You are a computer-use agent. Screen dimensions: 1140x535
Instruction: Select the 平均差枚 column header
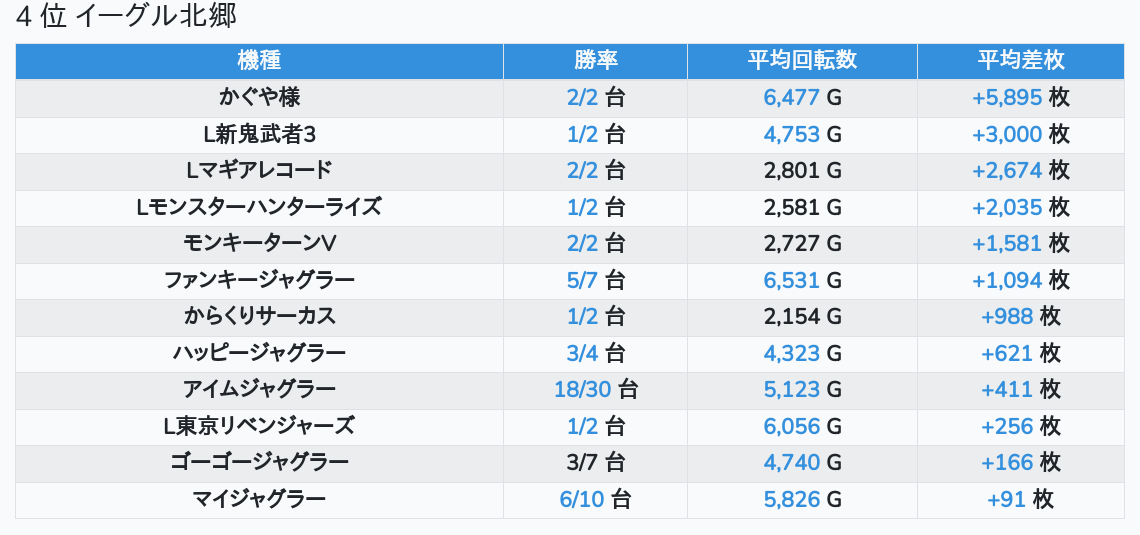pyautogui.click(x=1020, y=60)
